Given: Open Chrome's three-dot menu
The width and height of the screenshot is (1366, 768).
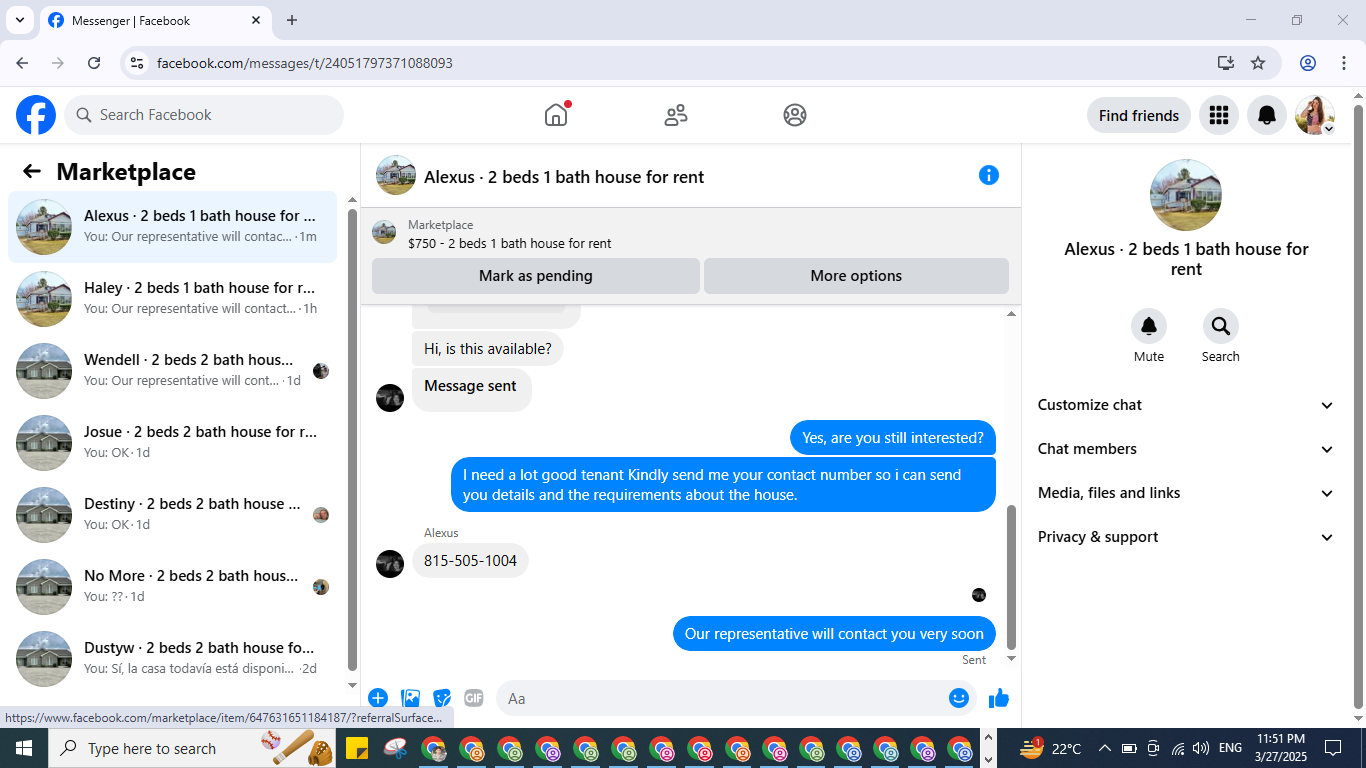Looking at the screenshot, I should point(1344,63).
